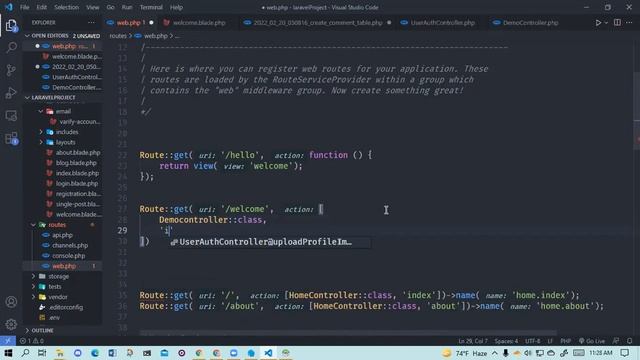
Task: Open the Search view in activity bar
Action: tap(11, 47)
